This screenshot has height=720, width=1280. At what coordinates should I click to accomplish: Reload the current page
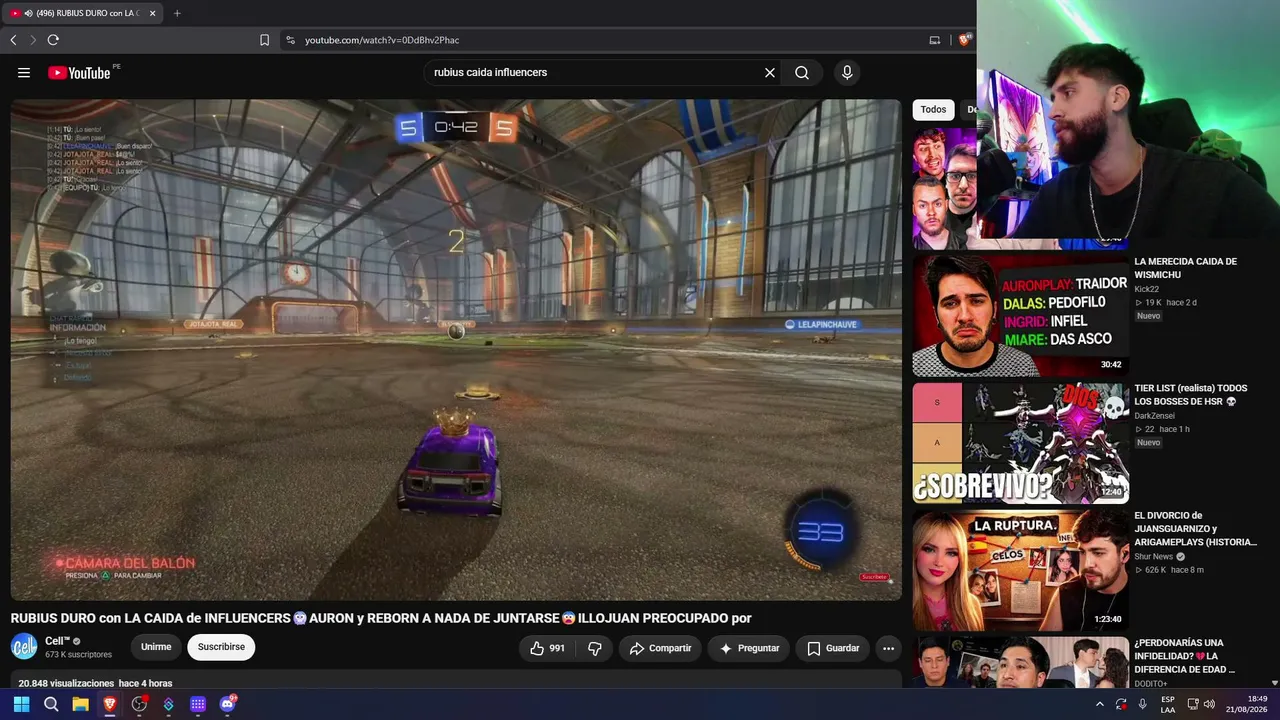(53, 40)
